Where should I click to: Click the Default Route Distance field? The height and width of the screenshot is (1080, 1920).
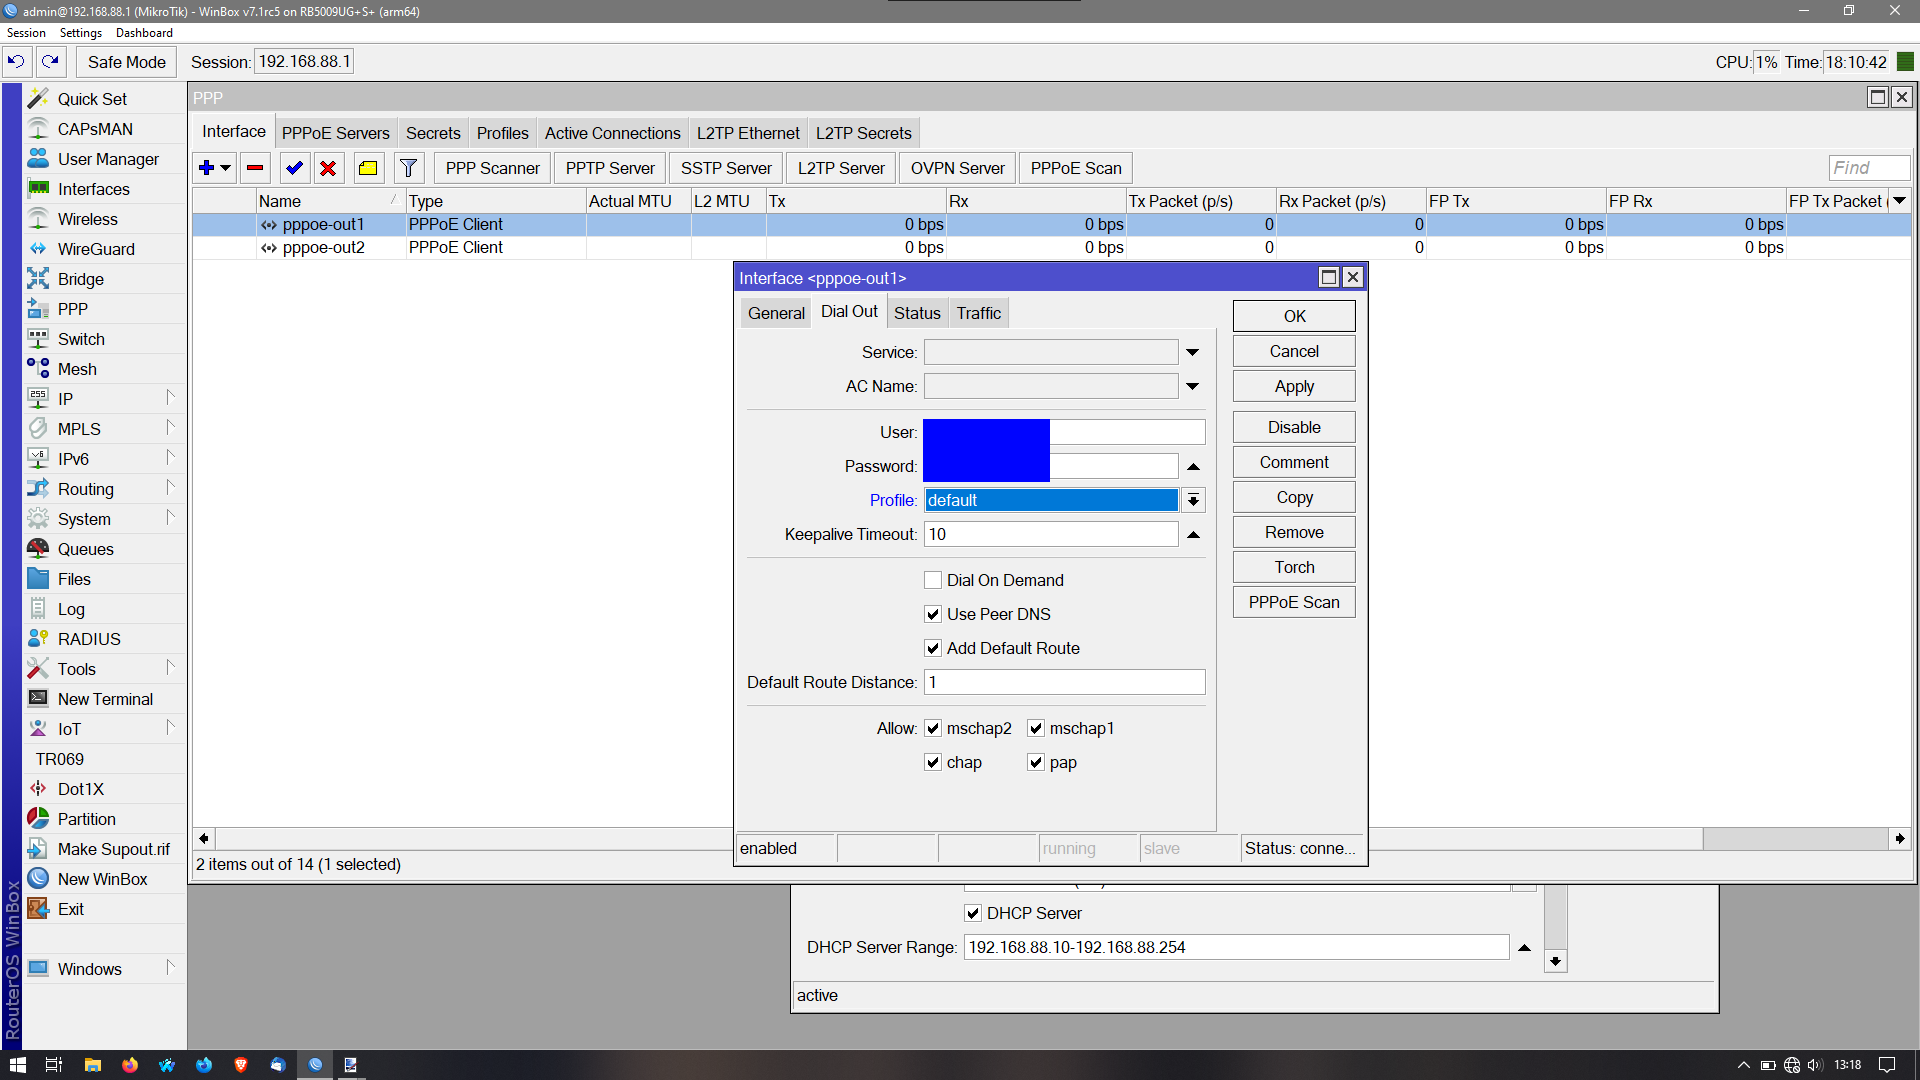pyautogui.click(x=1064, y=682)
